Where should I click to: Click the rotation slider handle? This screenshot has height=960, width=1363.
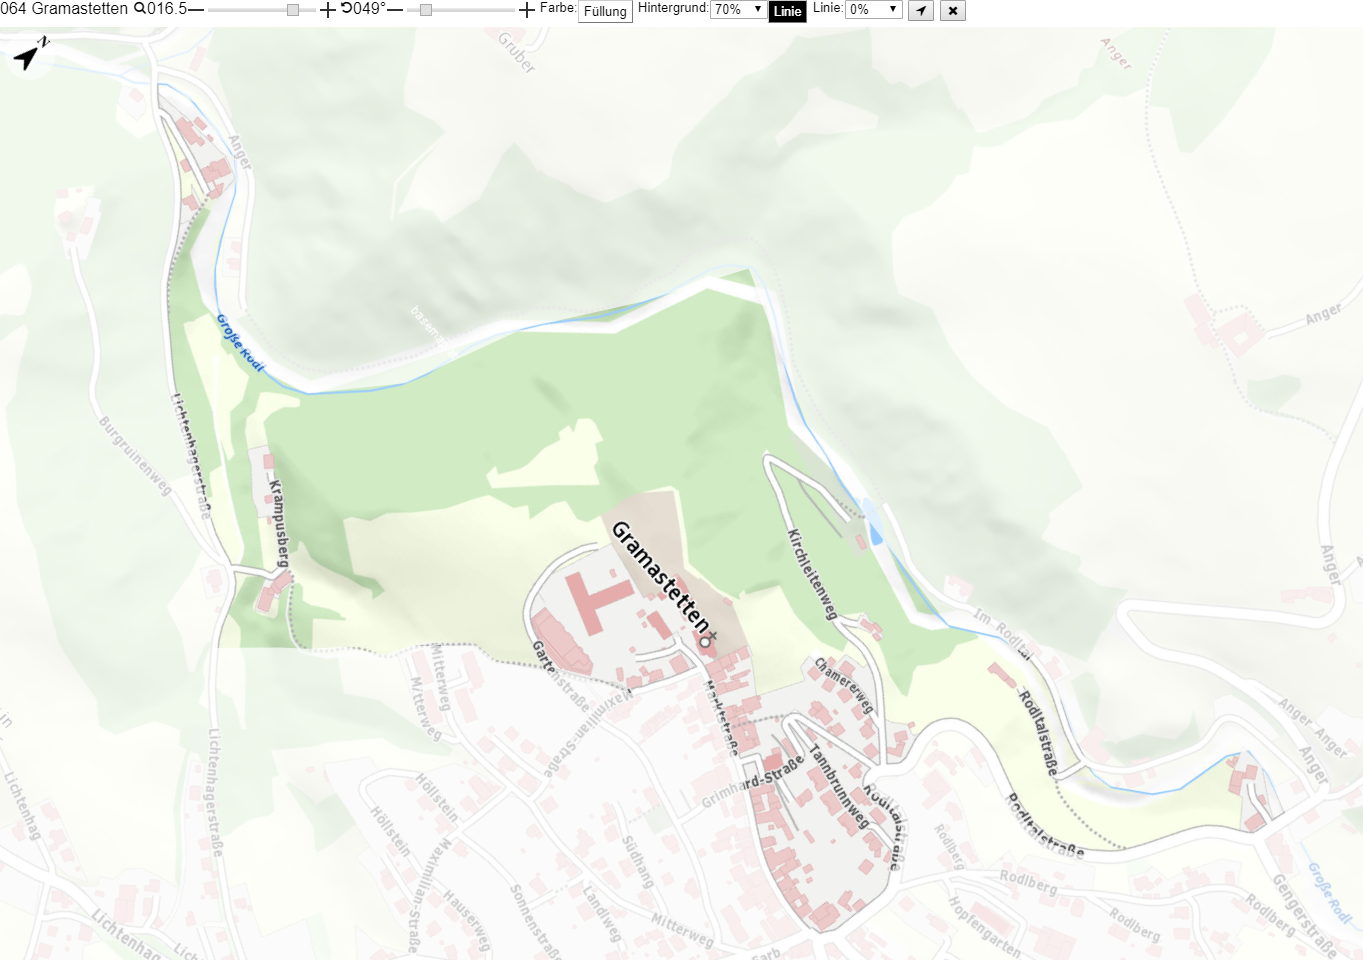[426, 10]
